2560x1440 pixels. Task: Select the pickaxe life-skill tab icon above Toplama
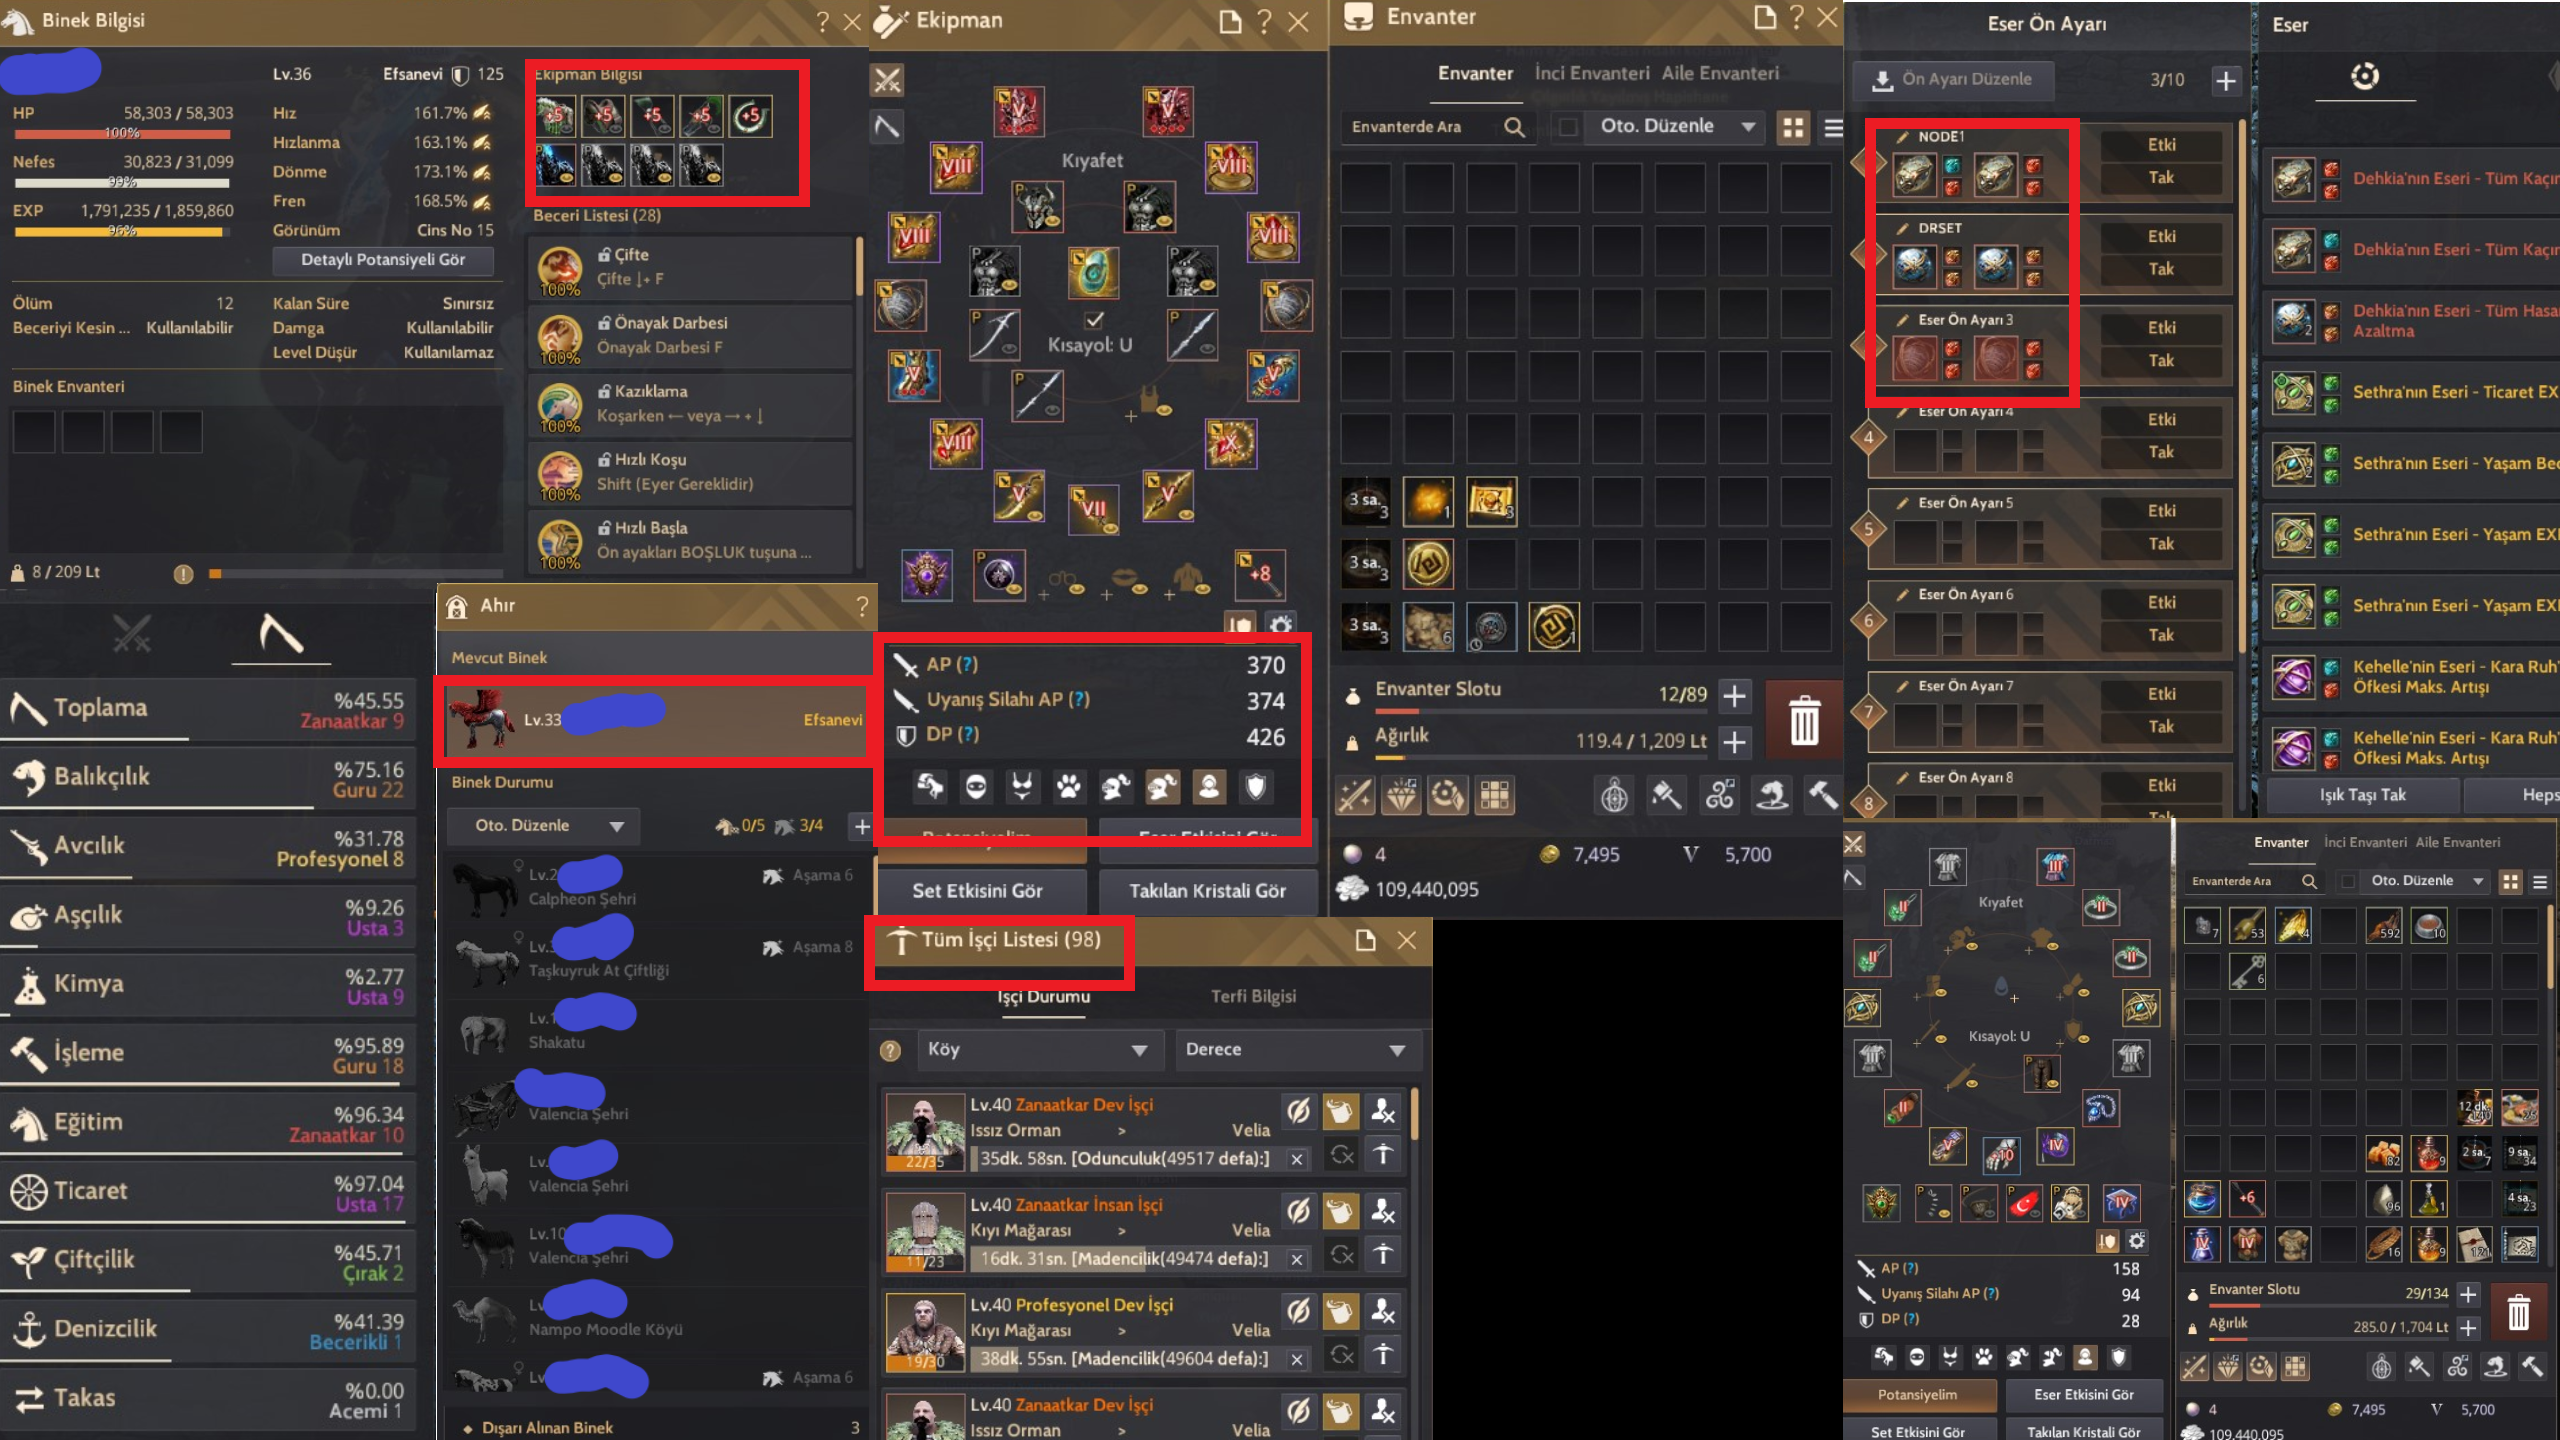click(281, 634)
